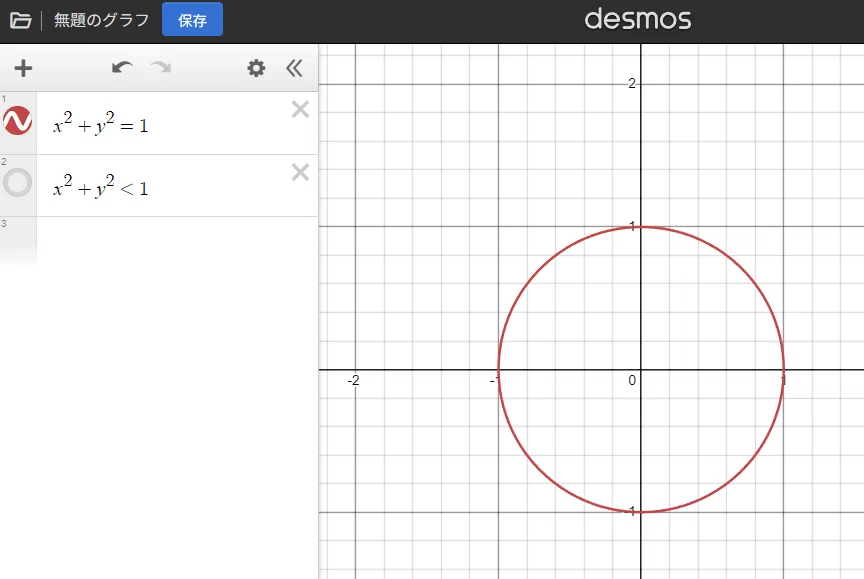Image resolution: width=864 pixels, height=579 pixels.
Task: Focus the empty third expression row
Action: tap(177, 240)
